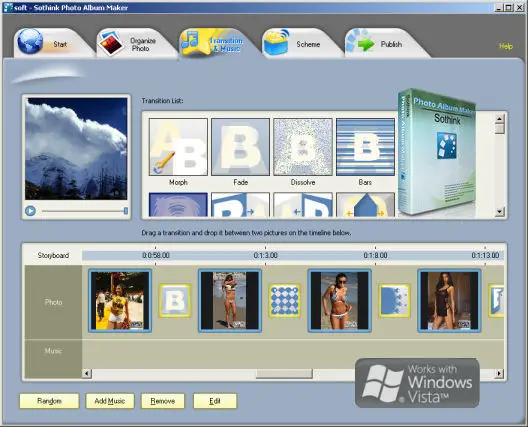This screenshot has height=427, width=528.
Task: Select the splatter-edge transition on the storyboard
Action: (x=395, y=301)
